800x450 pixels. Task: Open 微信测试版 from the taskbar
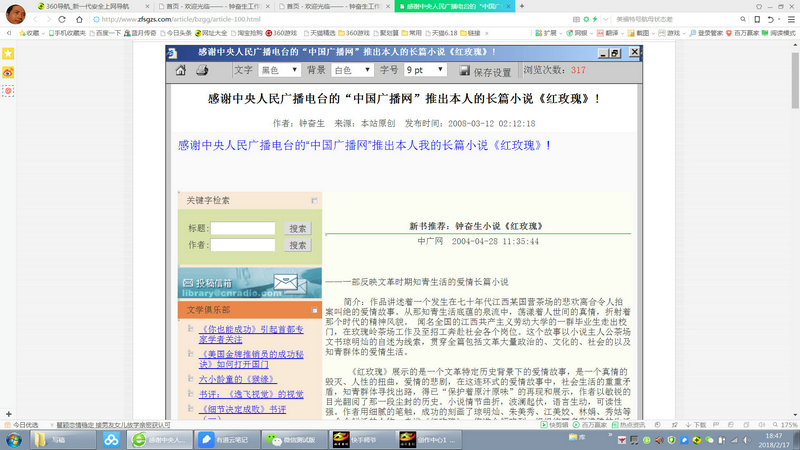pos(294,440)
